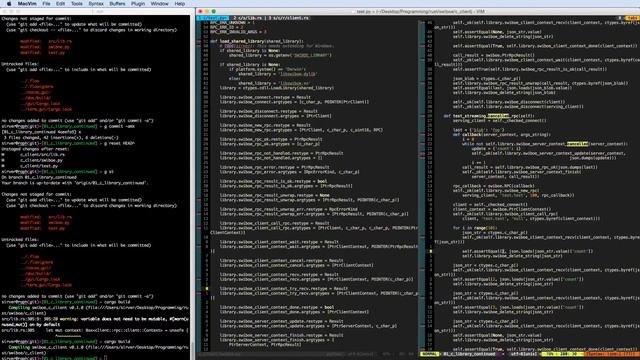Close the VIM window with red button

pos(200,11)
